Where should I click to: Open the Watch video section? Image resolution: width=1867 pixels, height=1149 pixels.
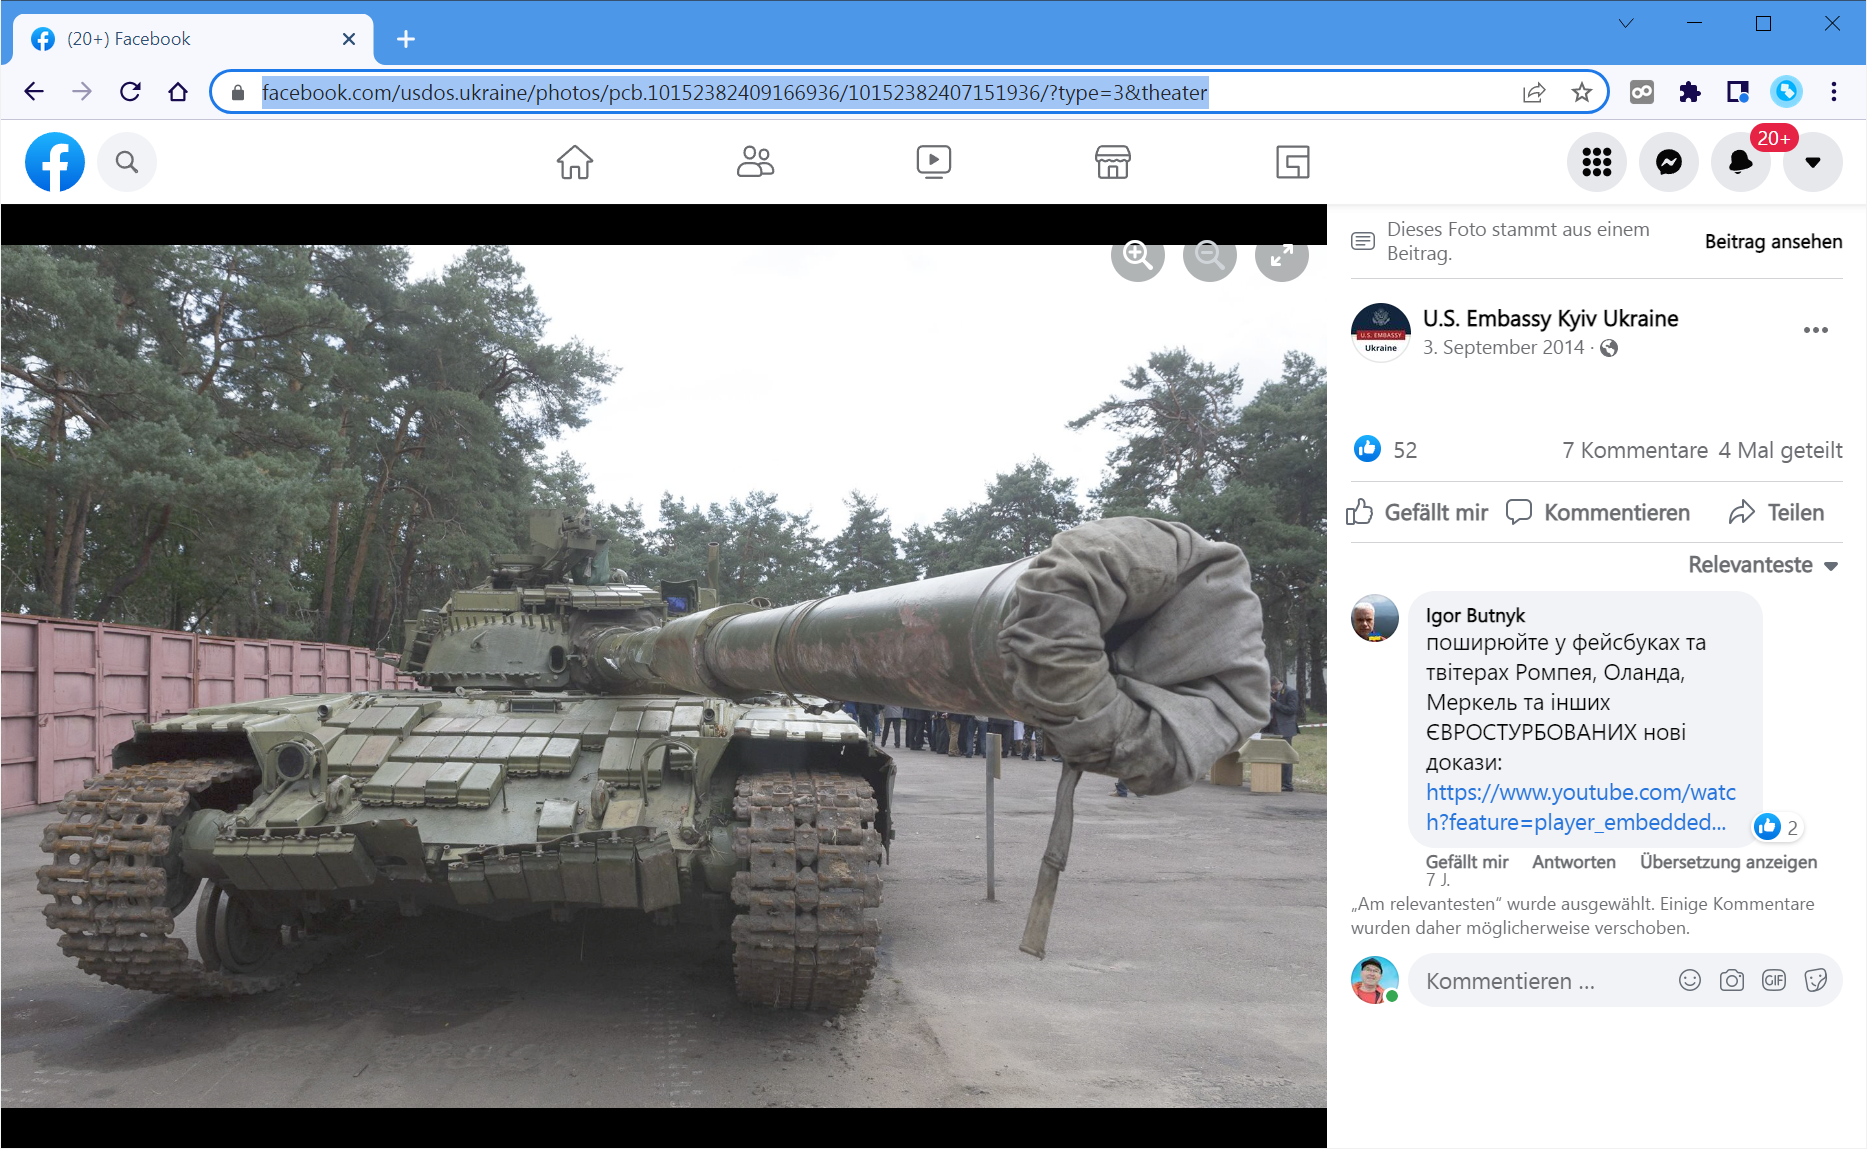click(933, 162)
